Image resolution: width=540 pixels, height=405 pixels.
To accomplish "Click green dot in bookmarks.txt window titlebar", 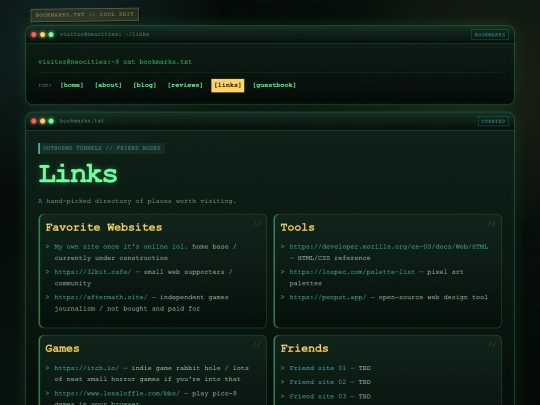I will (x=51, y=121).
